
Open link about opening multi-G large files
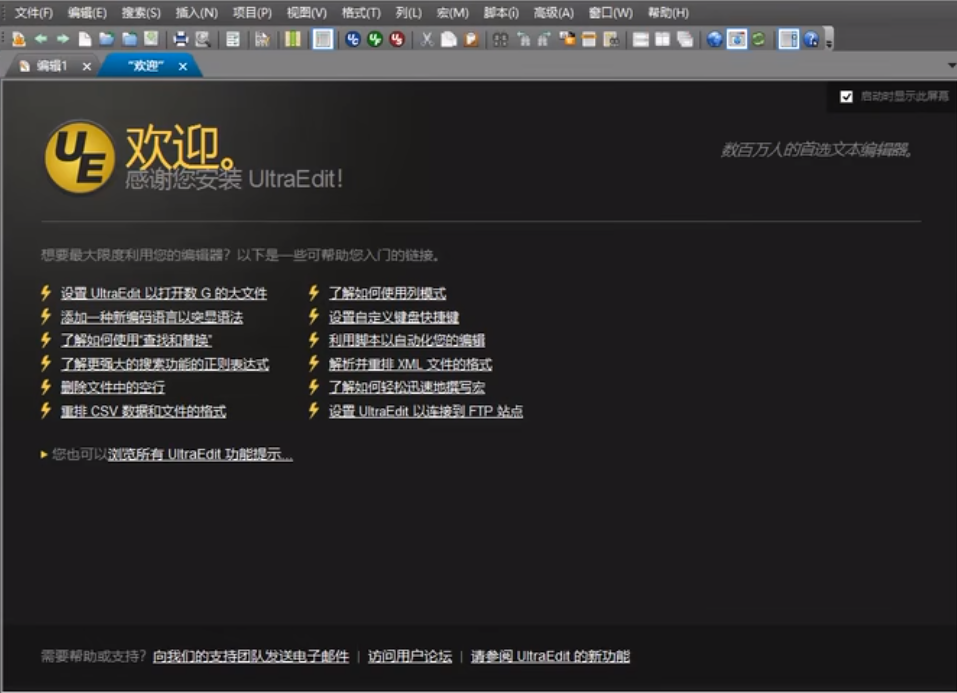point(164,293)
